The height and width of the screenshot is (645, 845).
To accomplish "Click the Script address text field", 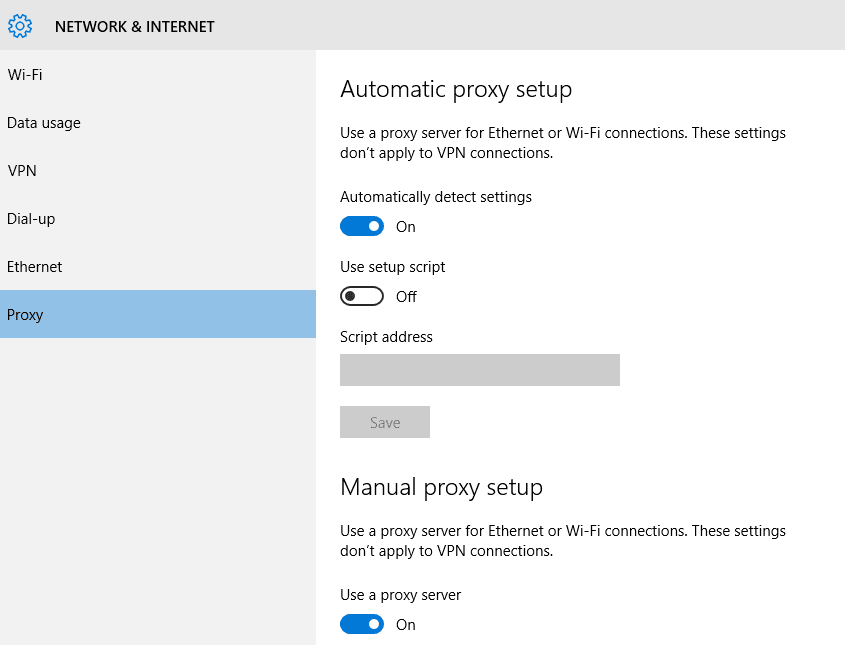I will pyautogui.click(x=480, y=370).
